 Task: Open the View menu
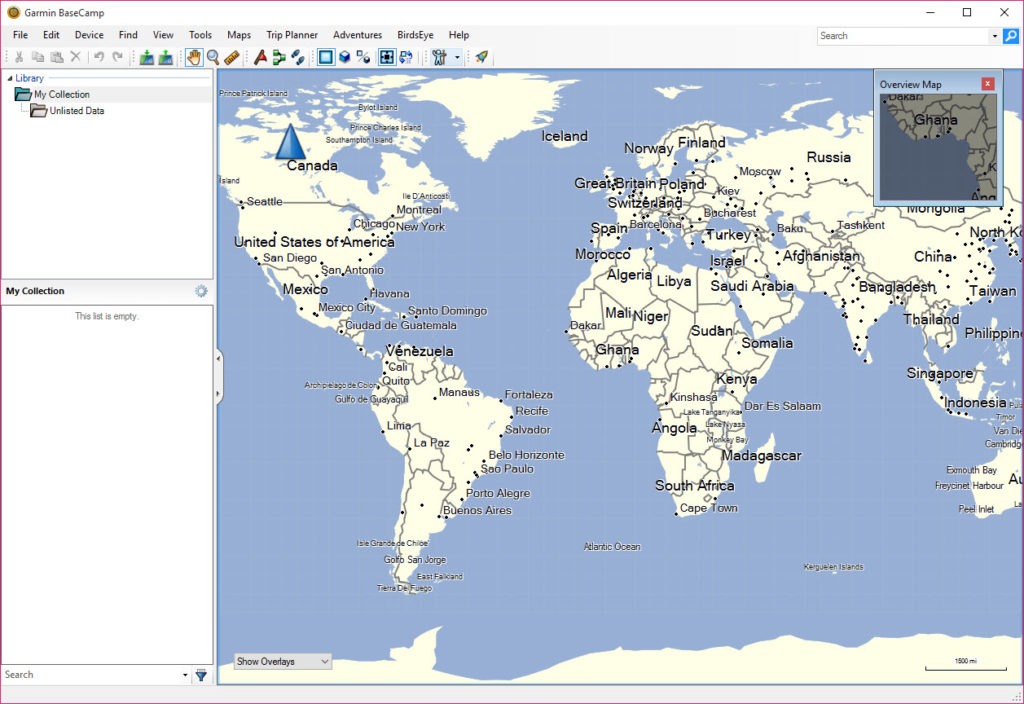pos(163,35)
